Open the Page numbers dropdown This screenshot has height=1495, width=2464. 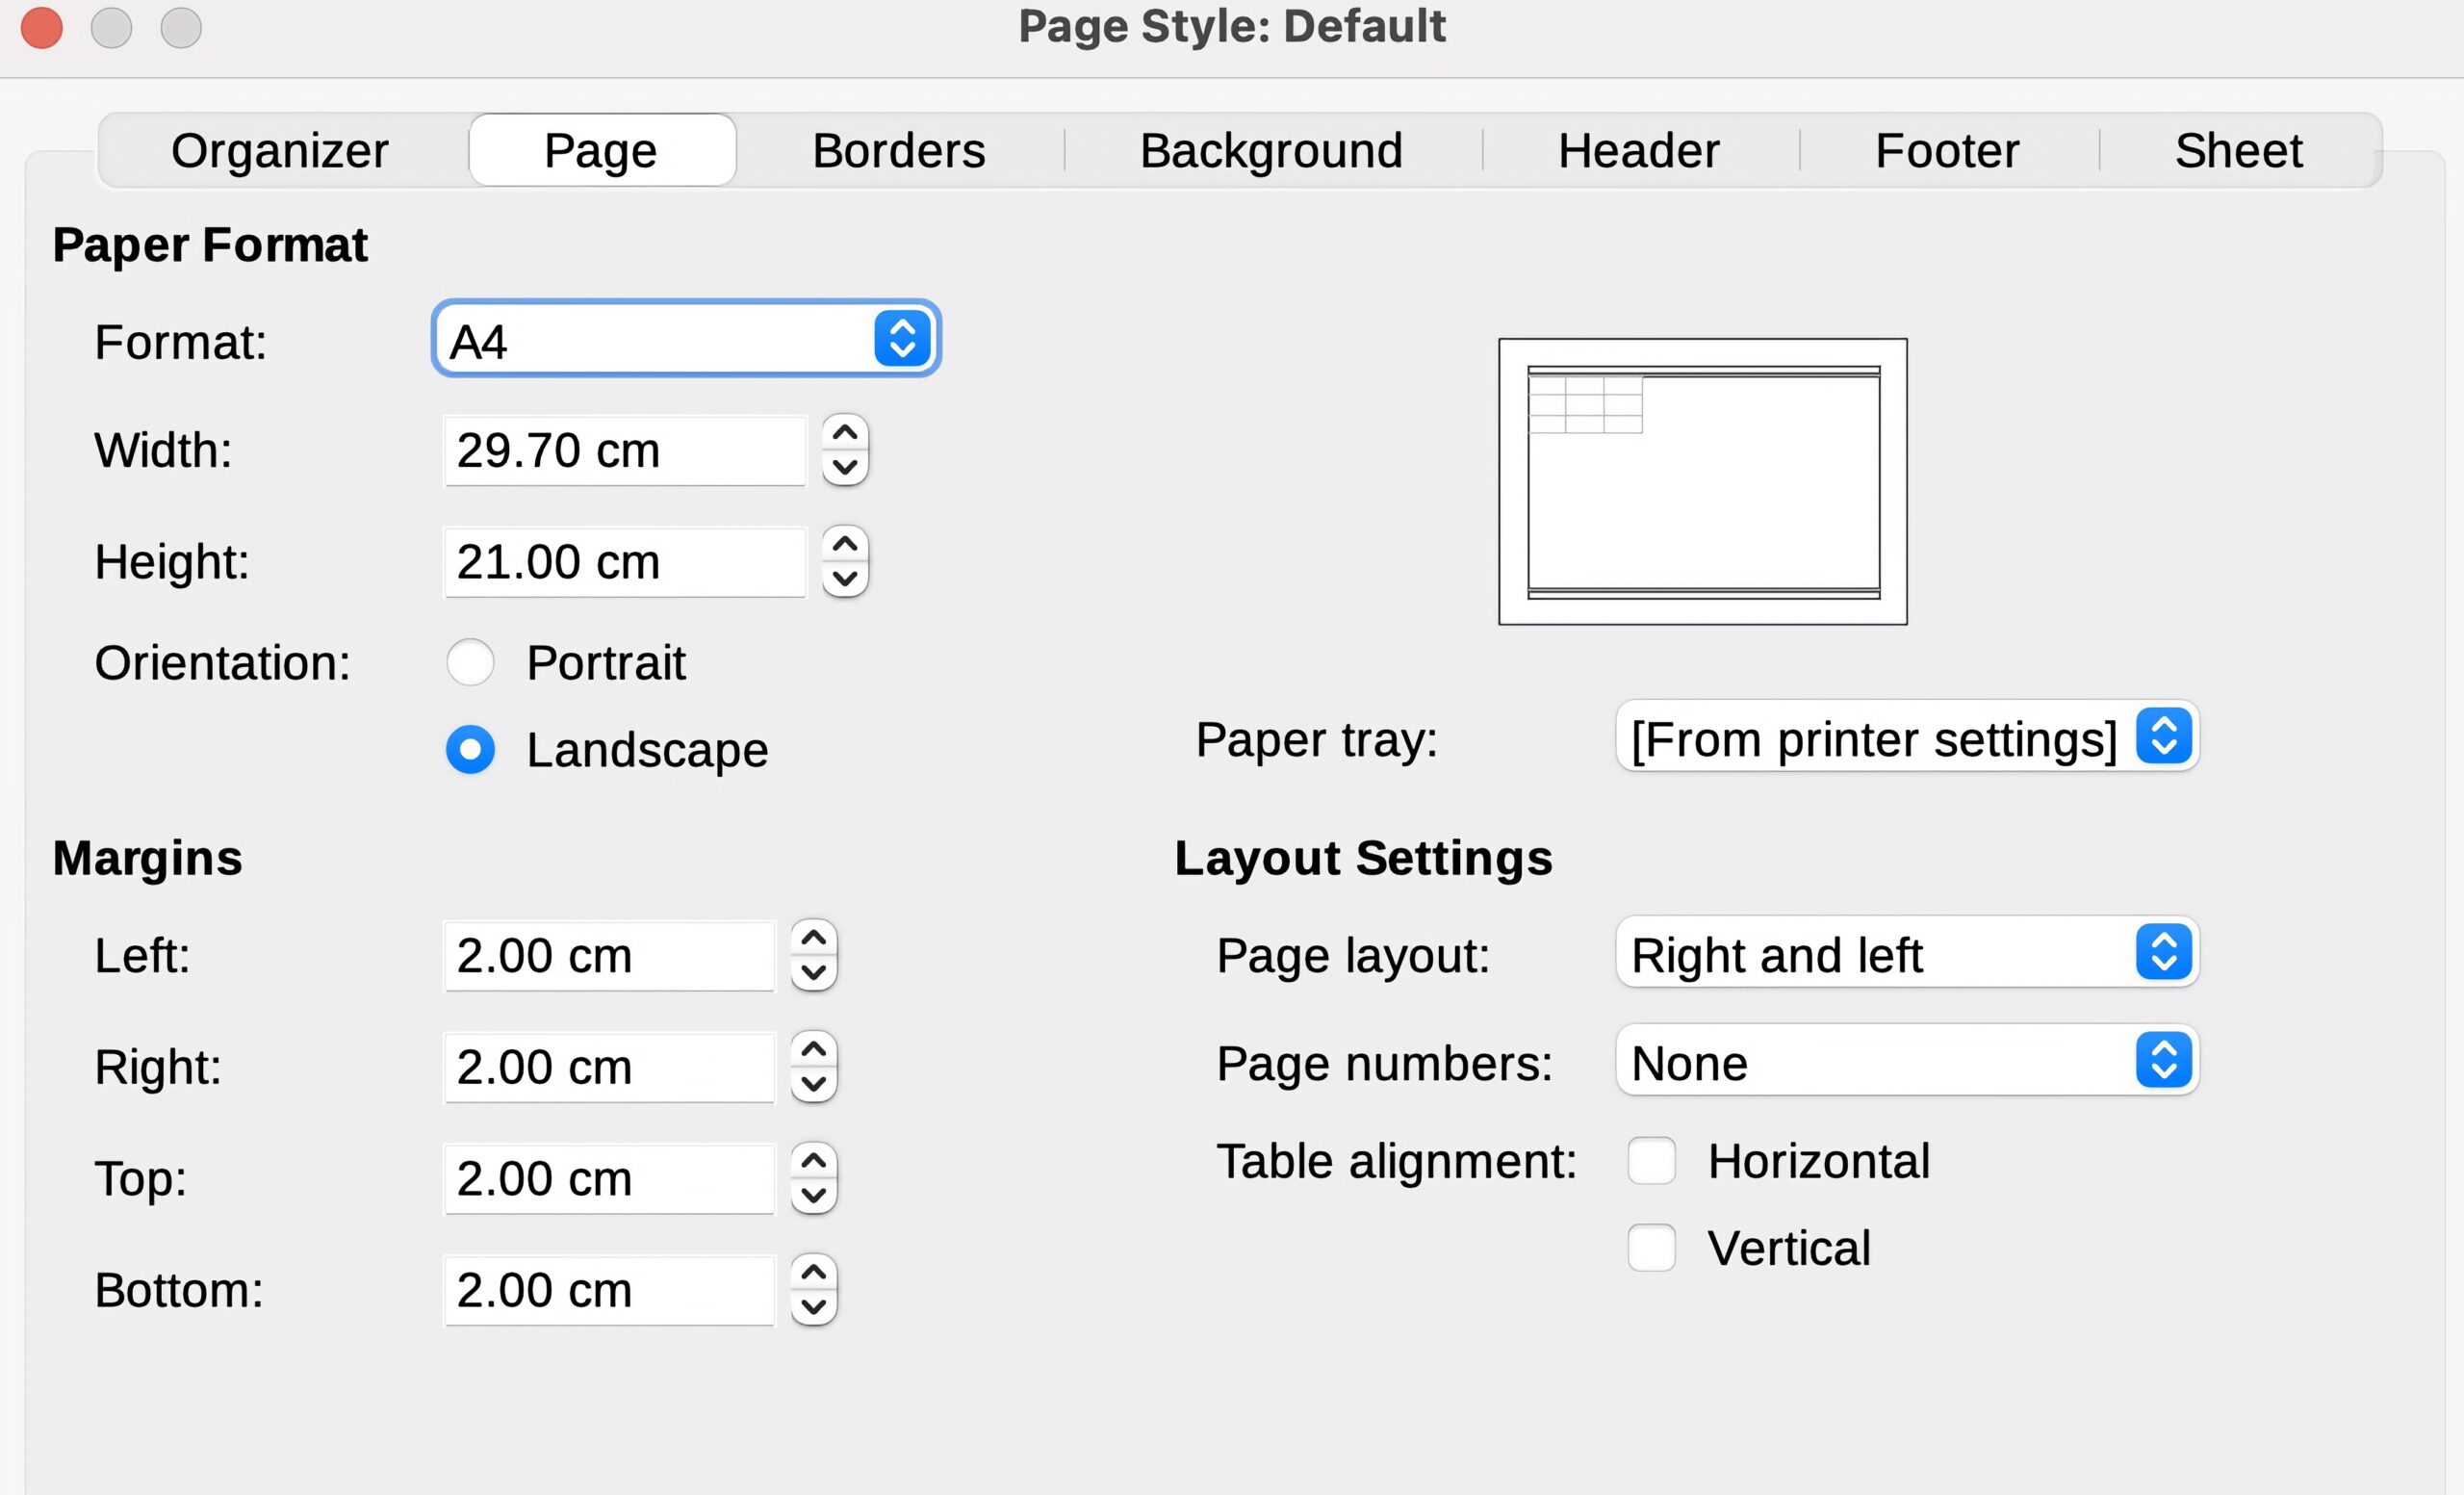(x=1906, y=1060)
